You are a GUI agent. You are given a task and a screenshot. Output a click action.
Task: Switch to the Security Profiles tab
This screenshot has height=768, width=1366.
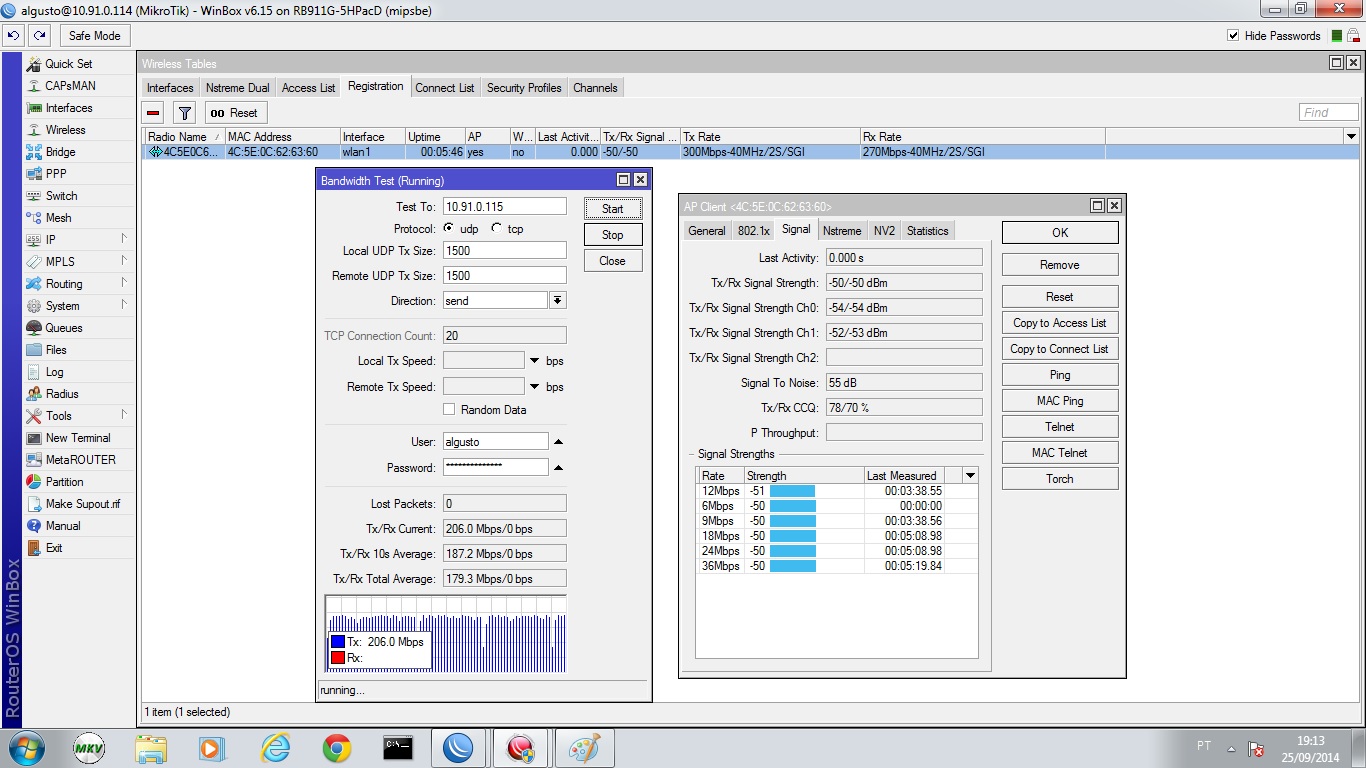pos(523,88)
